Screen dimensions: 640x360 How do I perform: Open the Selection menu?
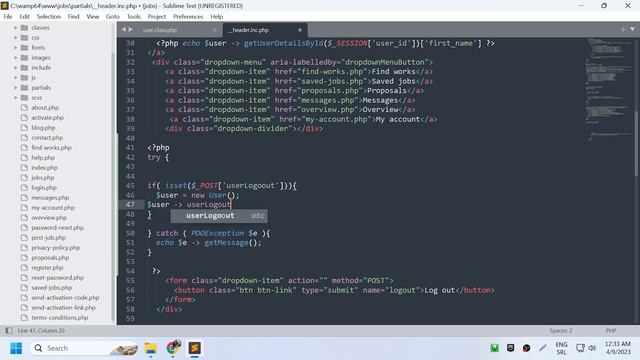coord(49,17)
